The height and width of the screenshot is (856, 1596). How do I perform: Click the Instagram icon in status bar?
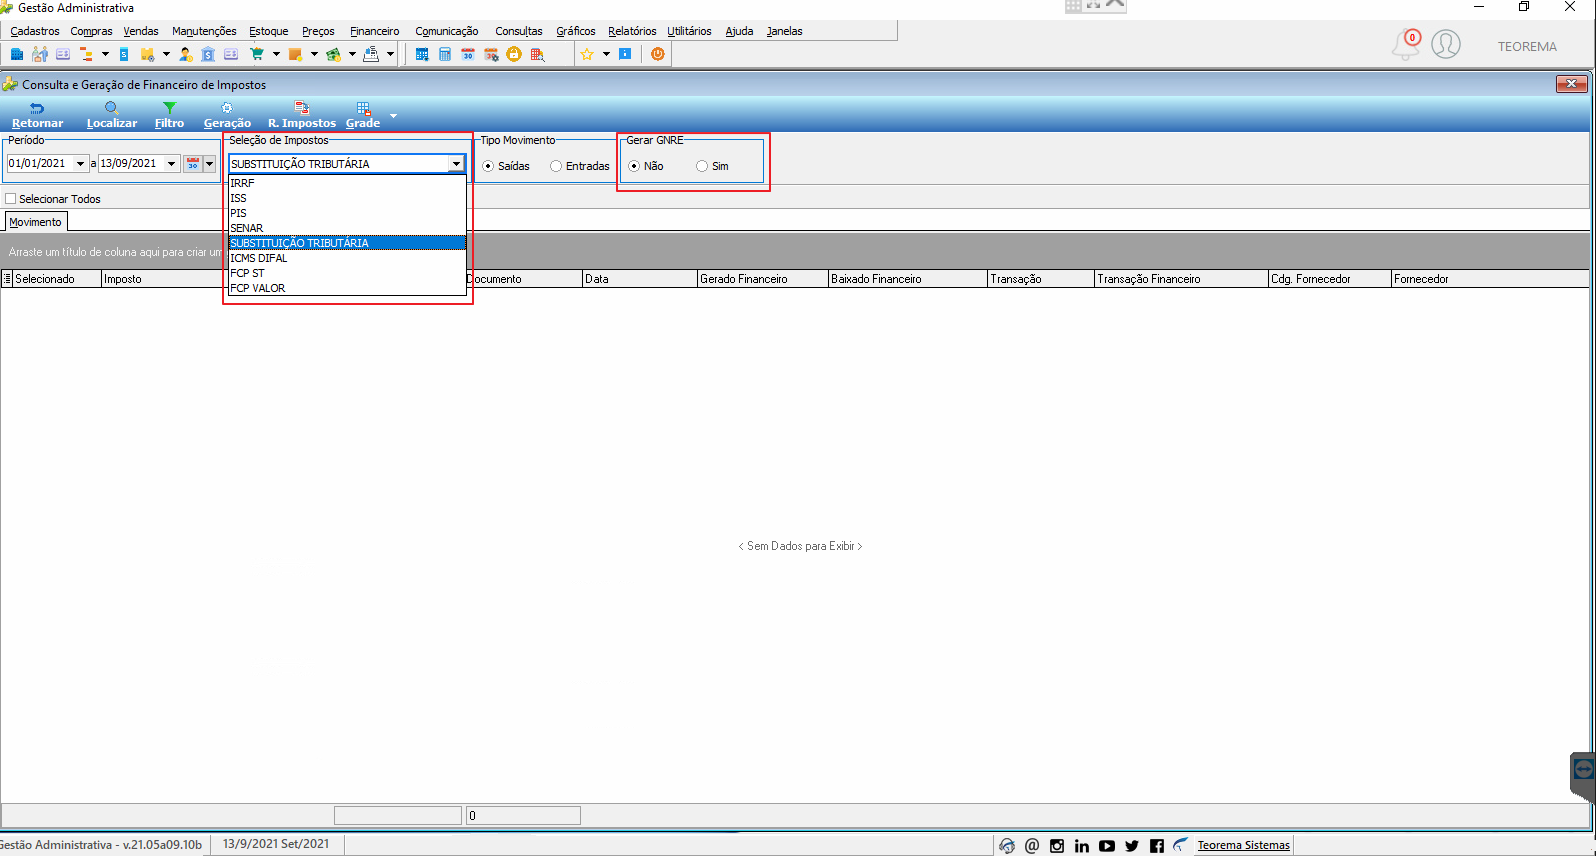tap(1057, 846)
